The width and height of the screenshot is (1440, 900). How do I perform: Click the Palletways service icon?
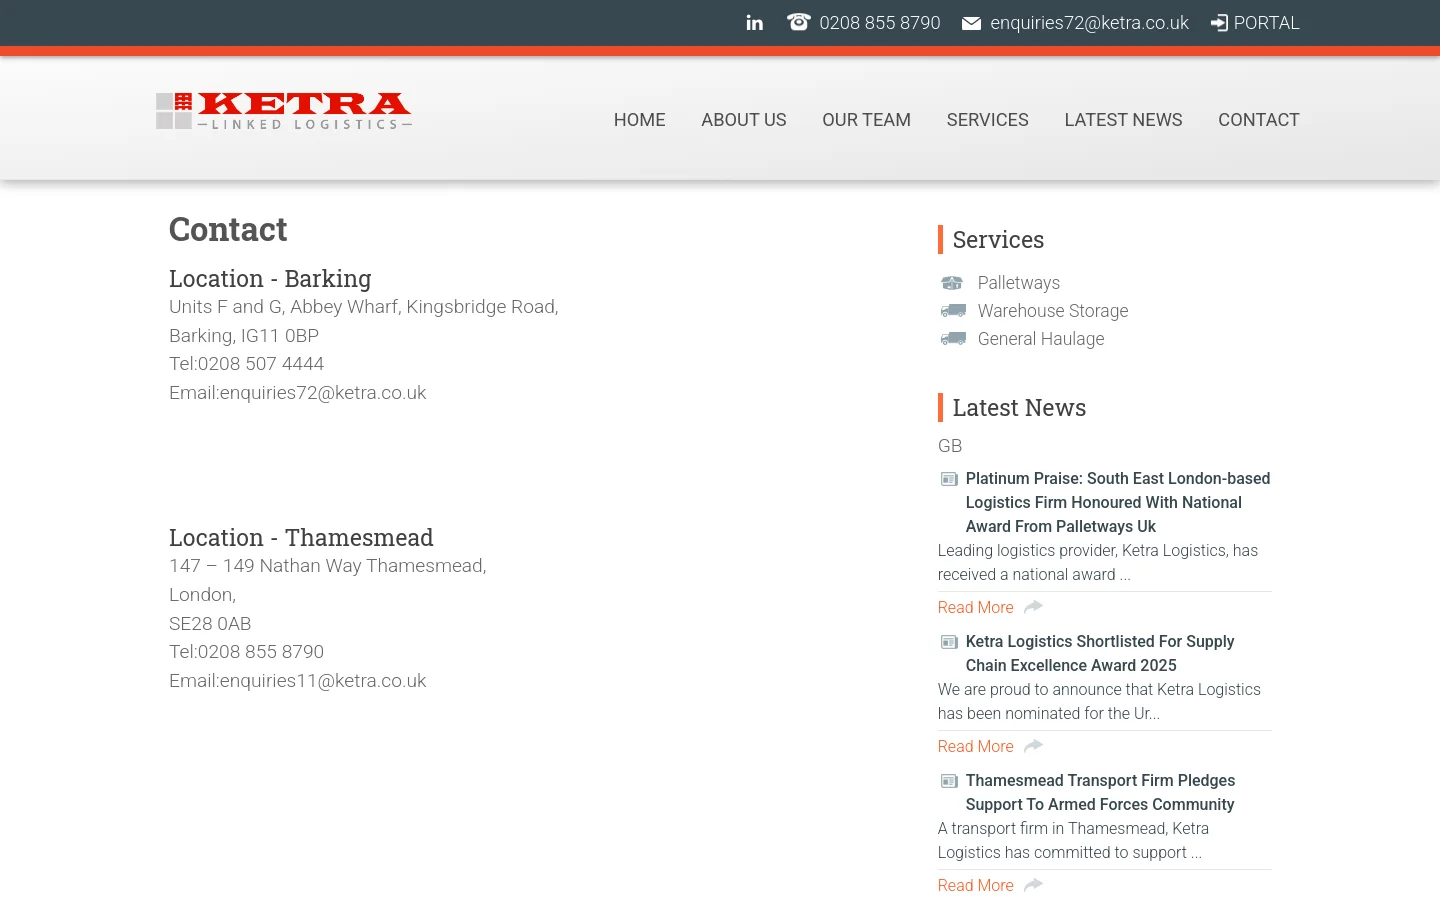[x=952, y=283]
